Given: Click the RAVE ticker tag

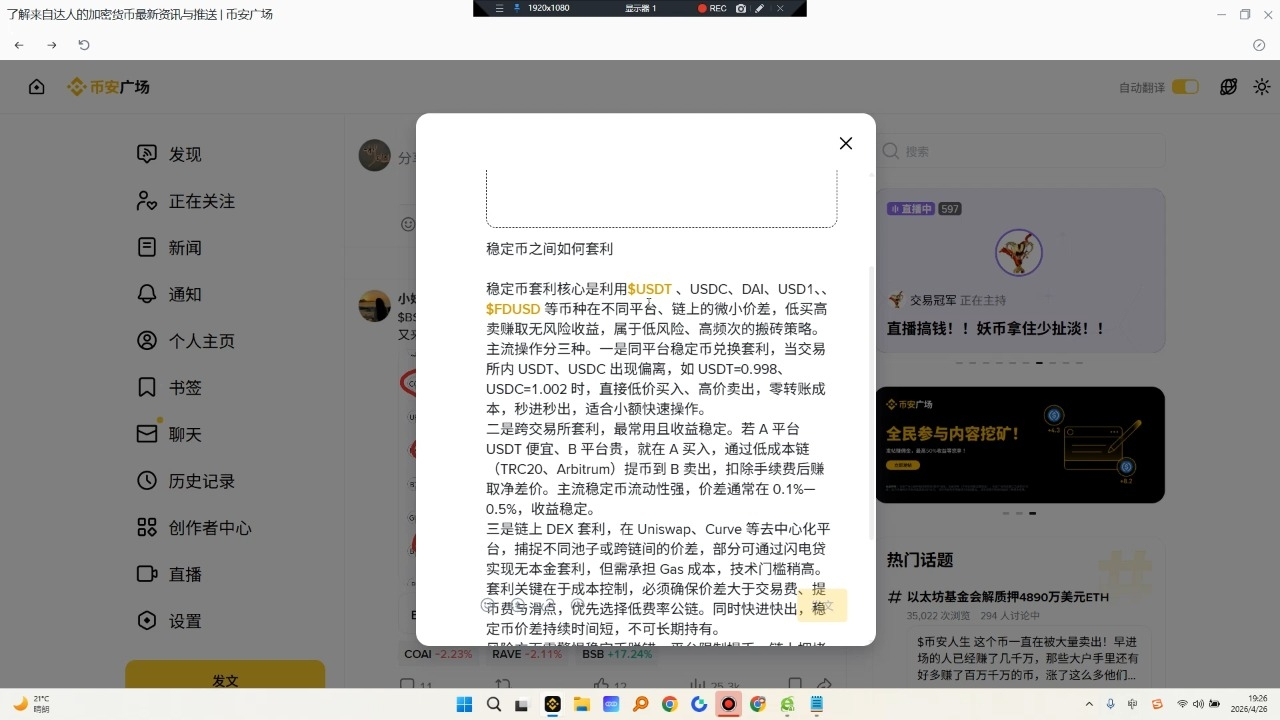Looking at the screenshot, I should click(527, 654).
